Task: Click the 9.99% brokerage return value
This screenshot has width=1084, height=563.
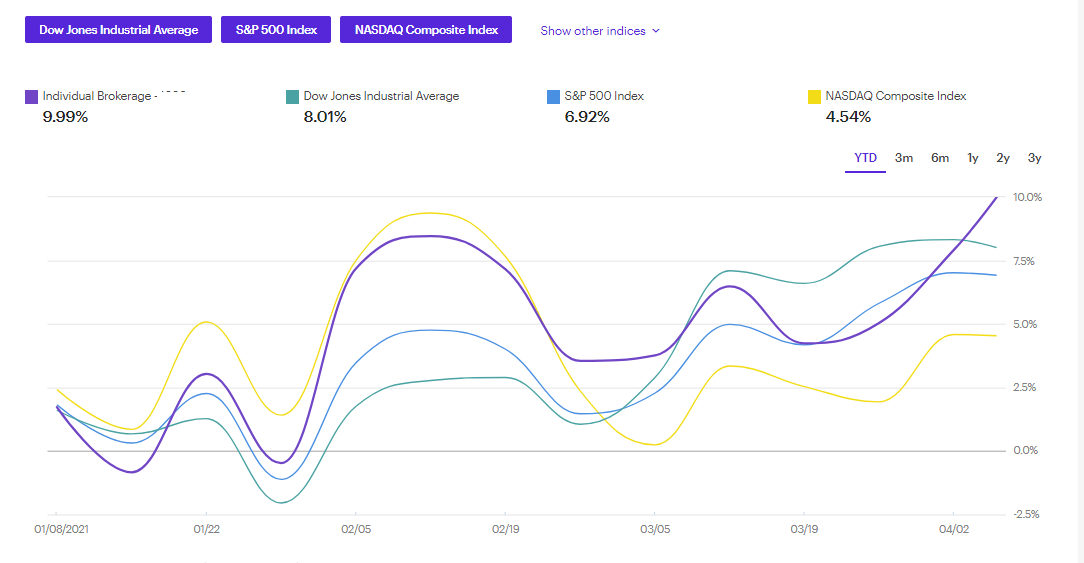Action: [65, 117]
